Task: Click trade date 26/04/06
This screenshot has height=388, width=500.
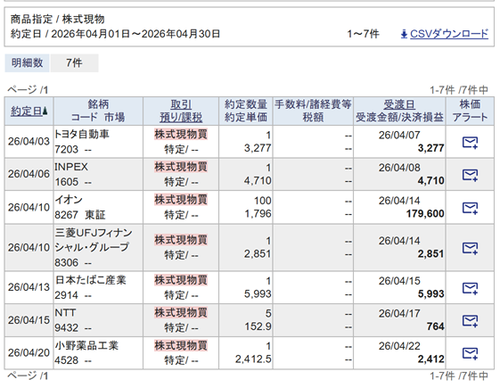Action: (29, 174)
